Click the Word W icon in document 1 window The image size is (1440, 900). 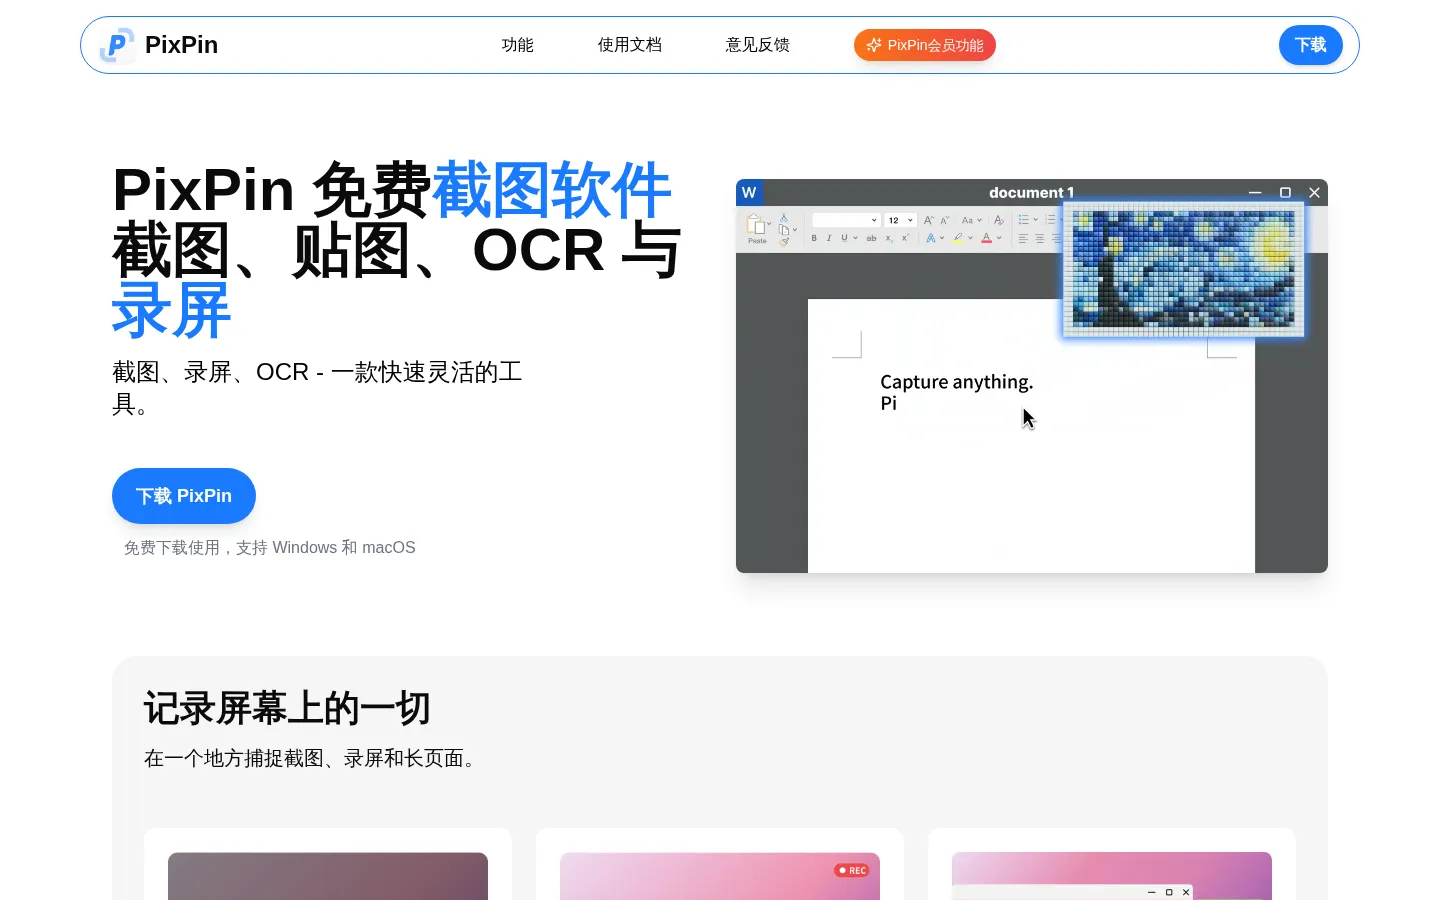click(x=749, y=192)
